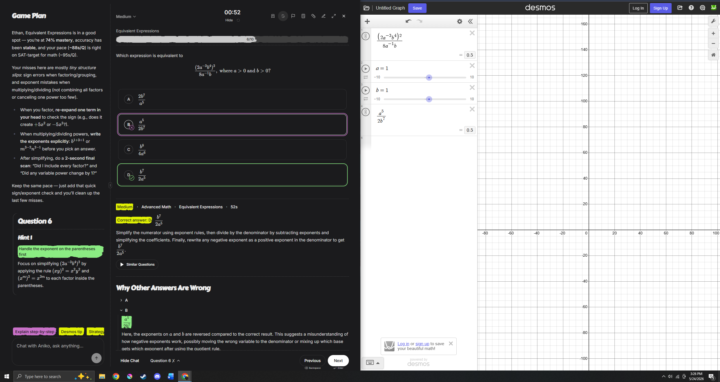The width and height of the screenshot is (720, 382).
Task: Flag this question with the flag icon
Action: point(293,16)
